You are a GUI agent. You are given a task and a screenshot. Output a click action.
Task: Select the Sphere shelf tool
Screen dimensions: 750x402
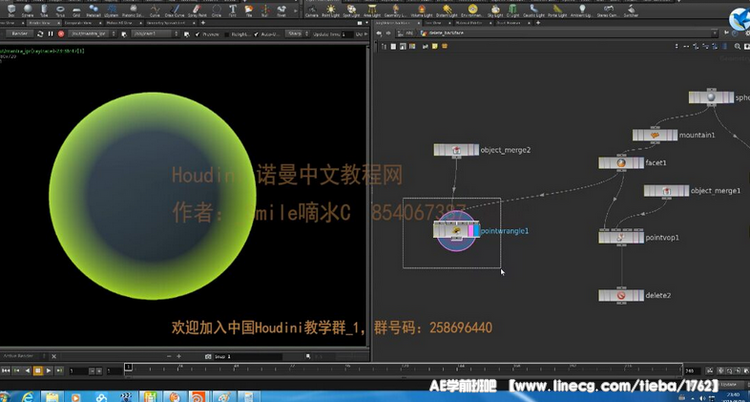[28, 10]
